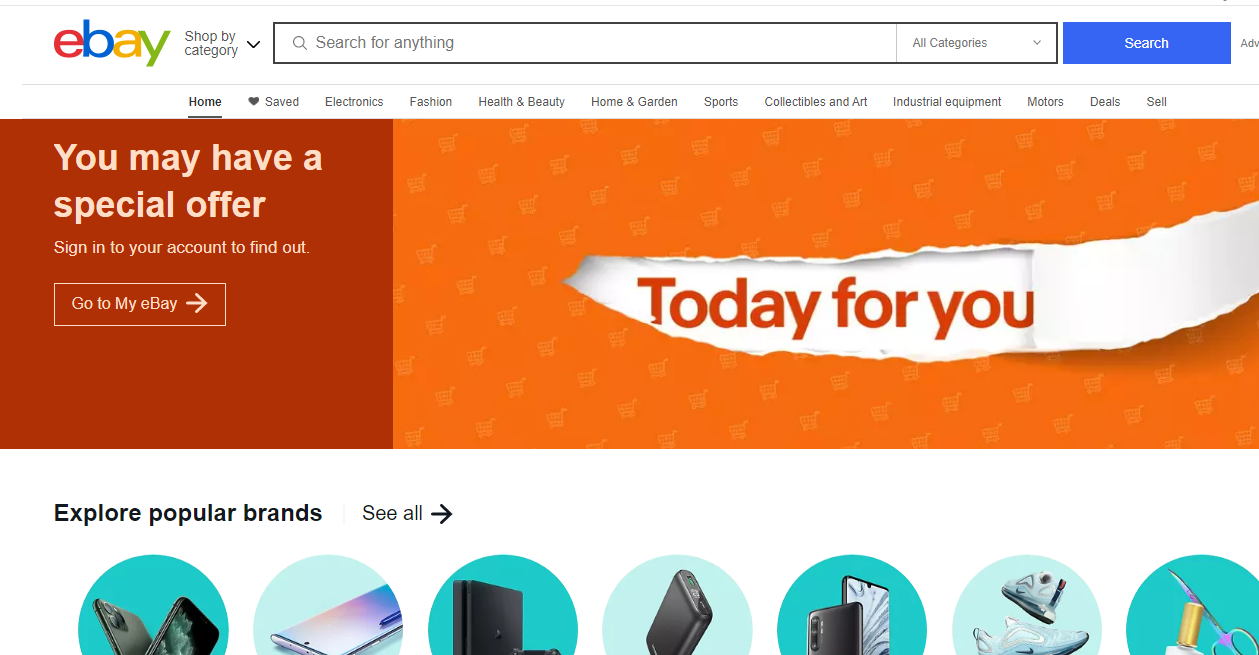
Task: Click the magnifying glass icon in search bar
Action: pos(299,43)
